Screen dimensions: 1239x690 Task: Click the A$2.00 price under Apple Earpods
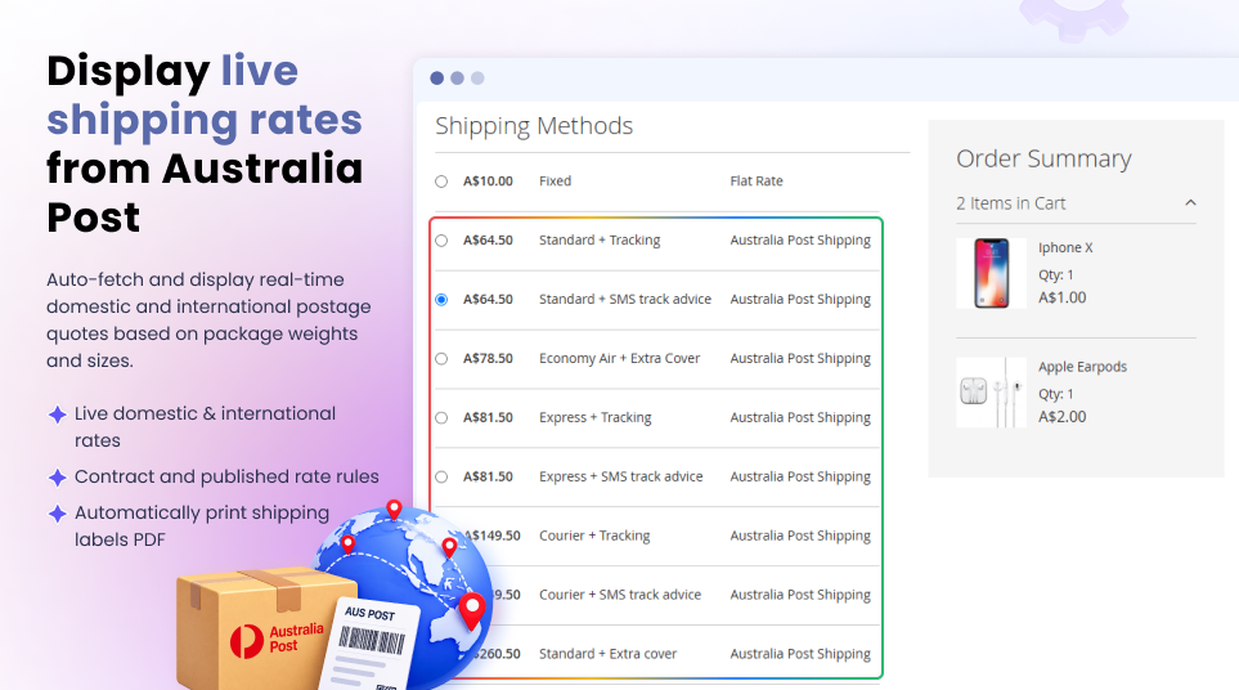[x=1062, y=417]
